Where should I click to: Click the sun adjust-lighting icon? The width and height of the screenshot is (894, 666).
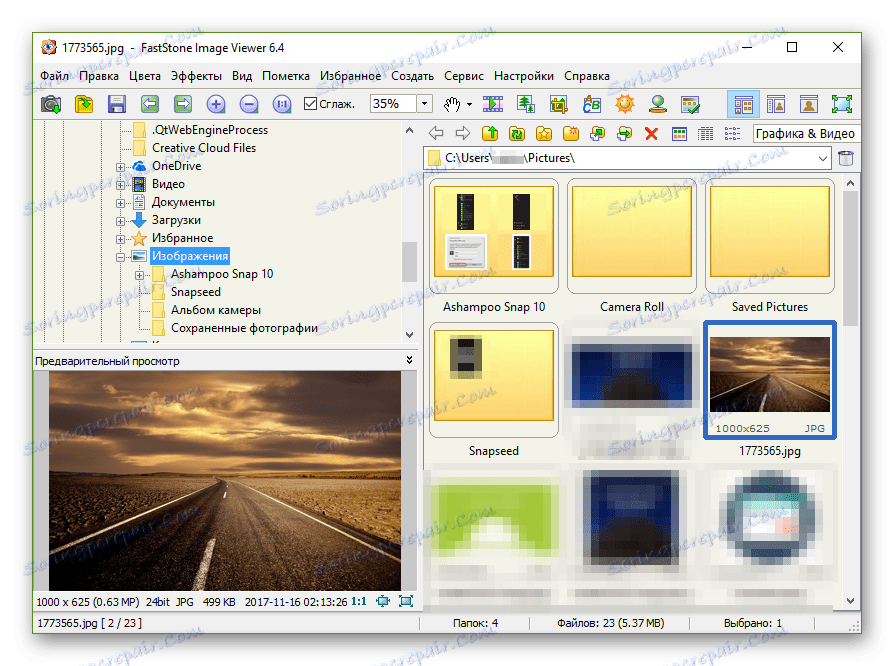[x=624, y=104]
